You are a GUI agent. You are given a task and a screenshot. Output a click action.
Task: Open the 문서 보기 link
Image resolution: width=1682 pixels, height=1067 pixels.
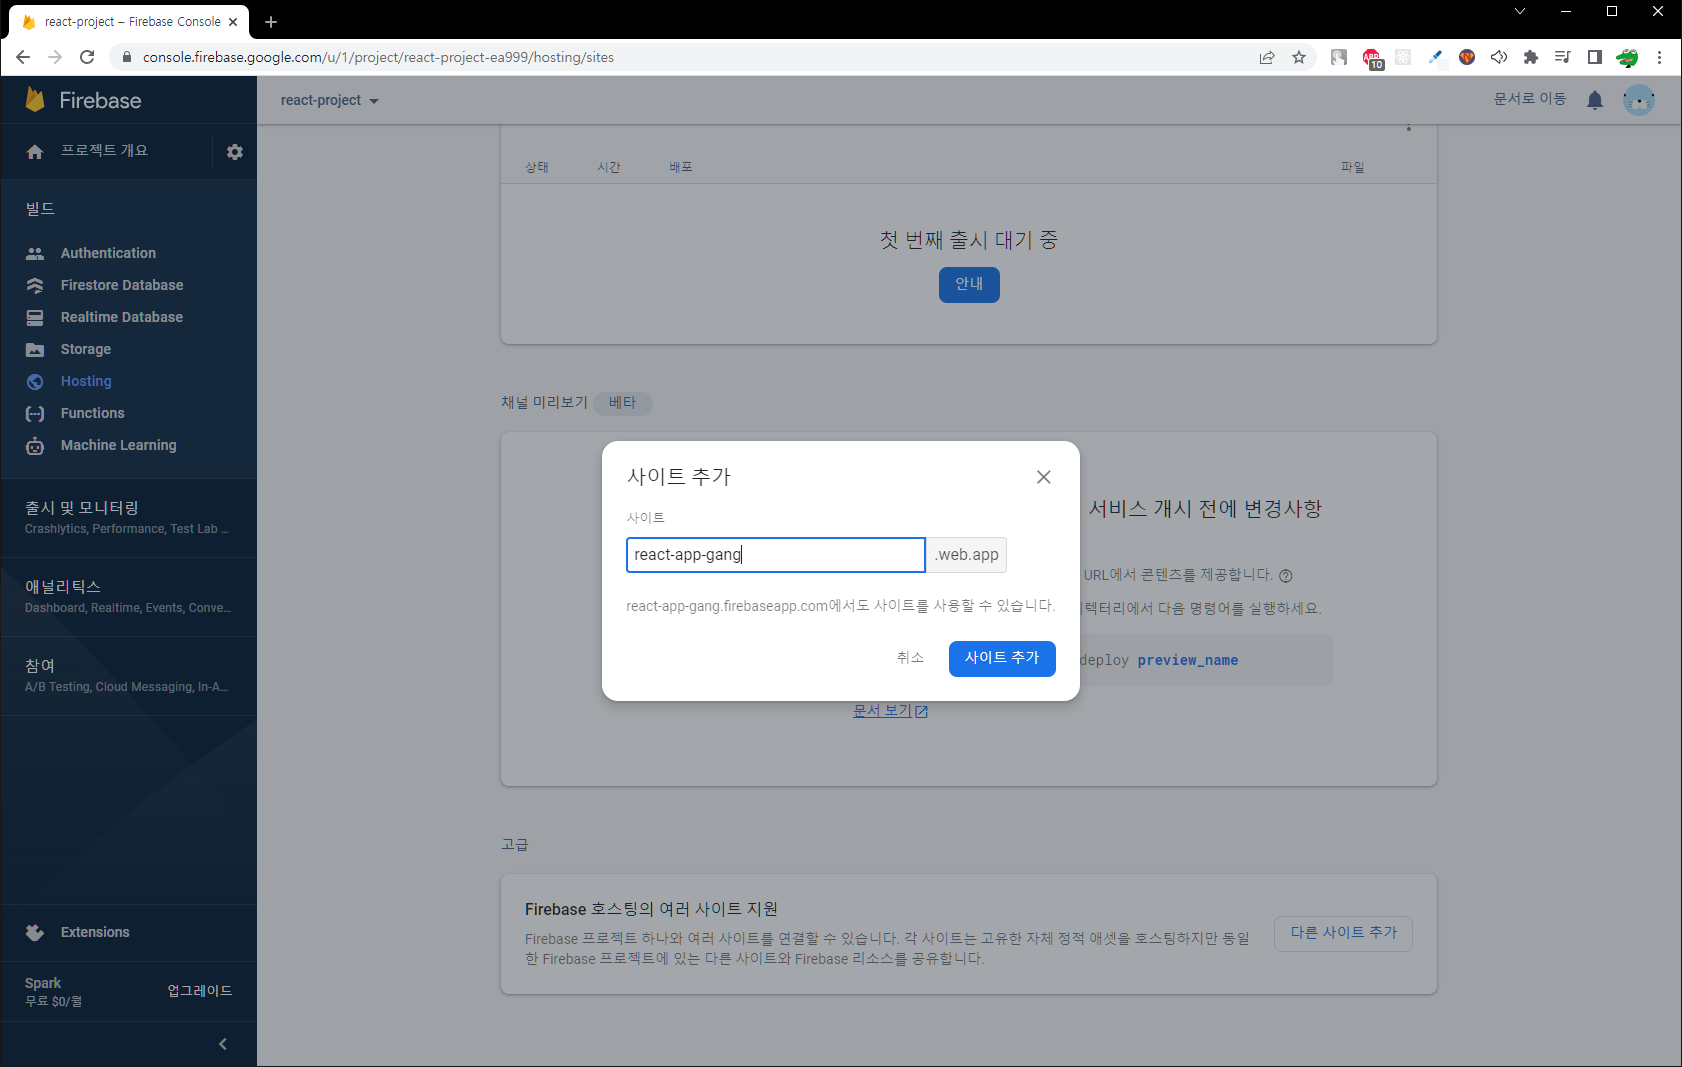click(890, 711)
